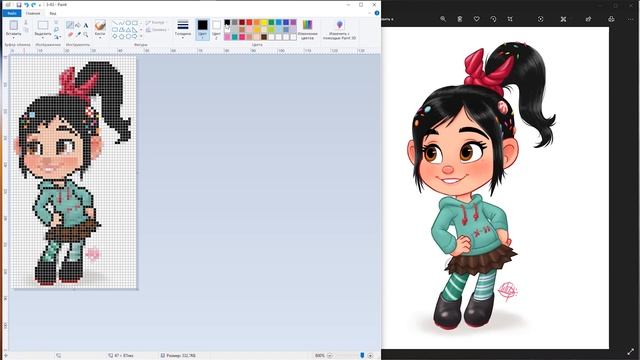Click the Vanellope image in Photos viewer
This screenshot has height=360, width=640.
495,188
